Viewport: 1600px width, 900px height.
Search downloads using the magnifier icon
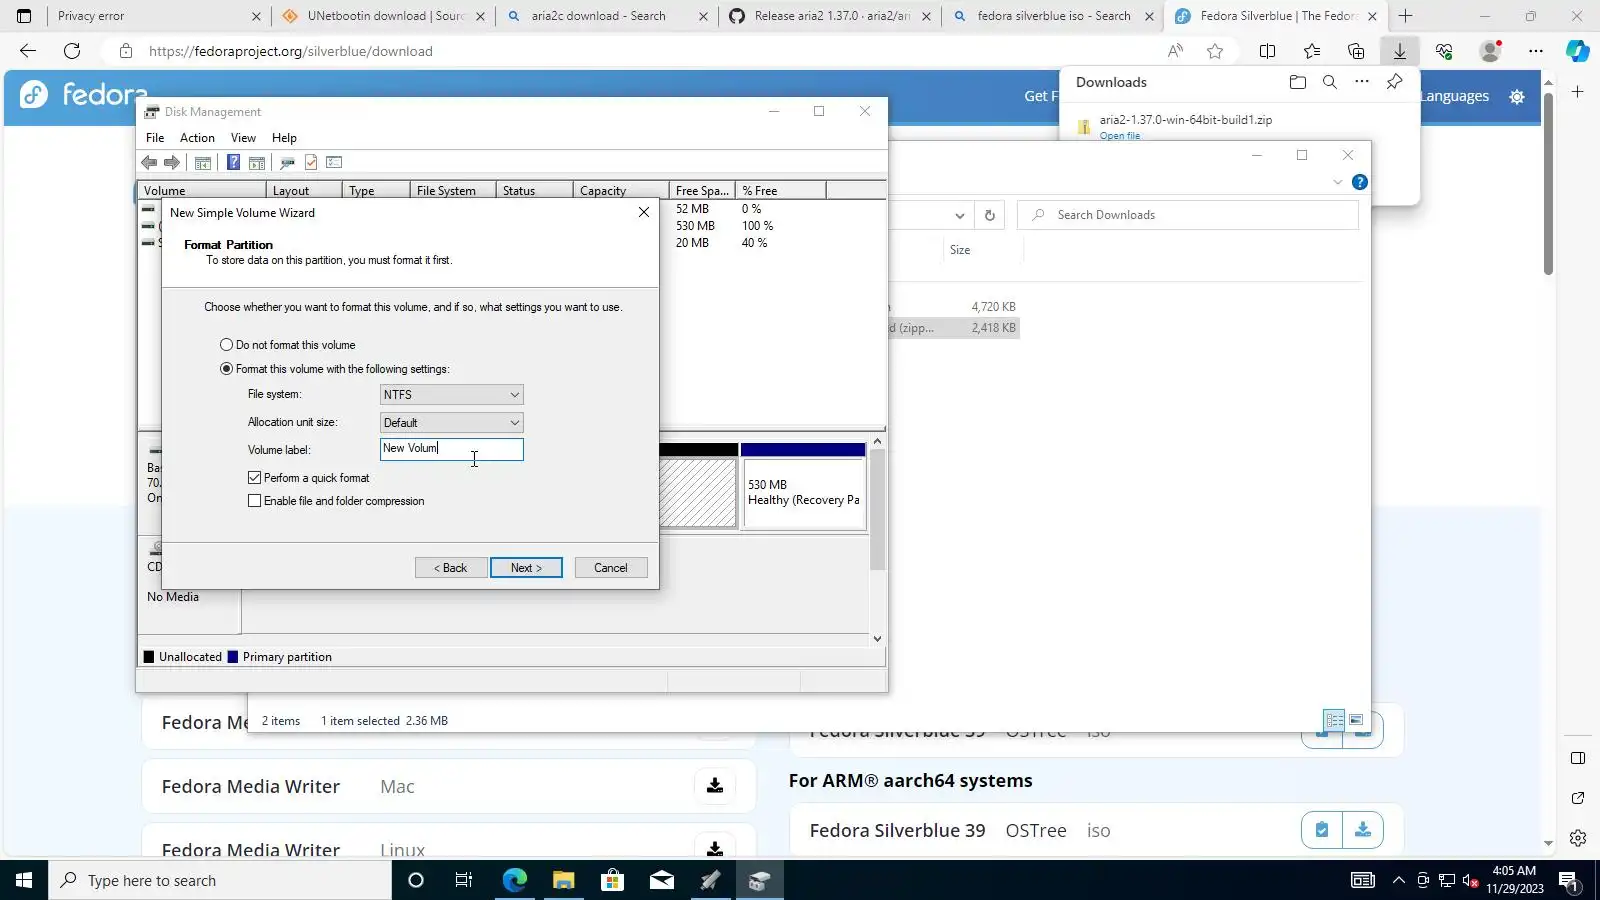coord(1330,82)
